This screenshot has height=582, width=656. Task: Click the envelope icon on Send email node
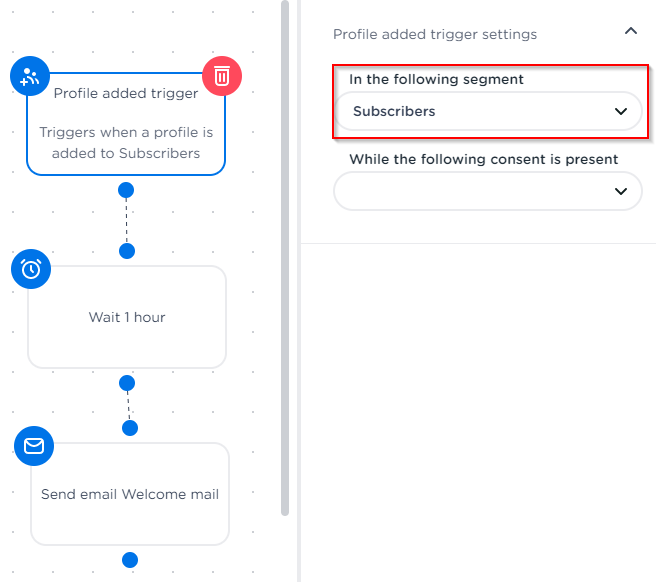click(x=34, y=446)
